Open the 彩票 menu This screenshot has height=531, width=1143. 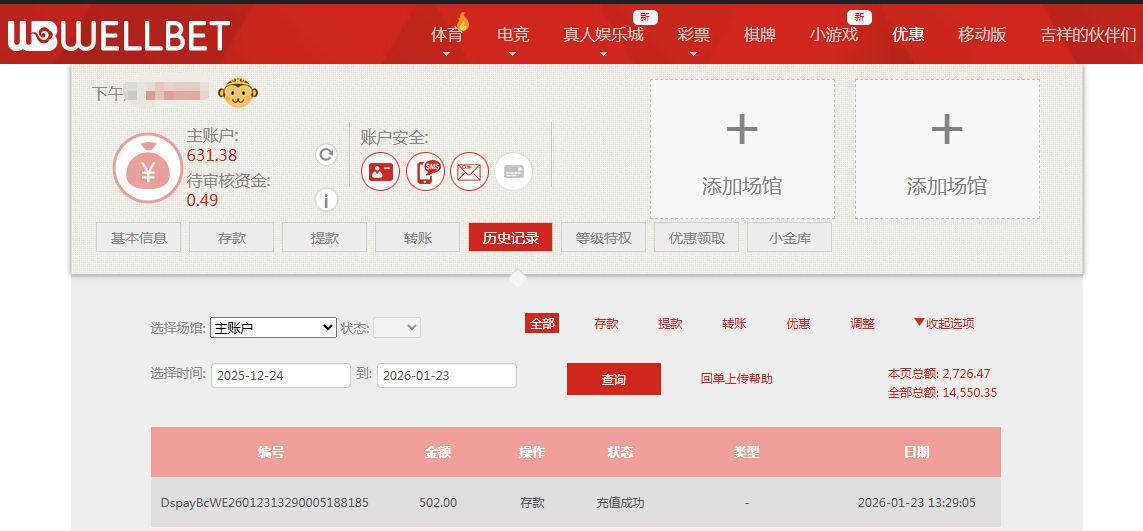693,35
